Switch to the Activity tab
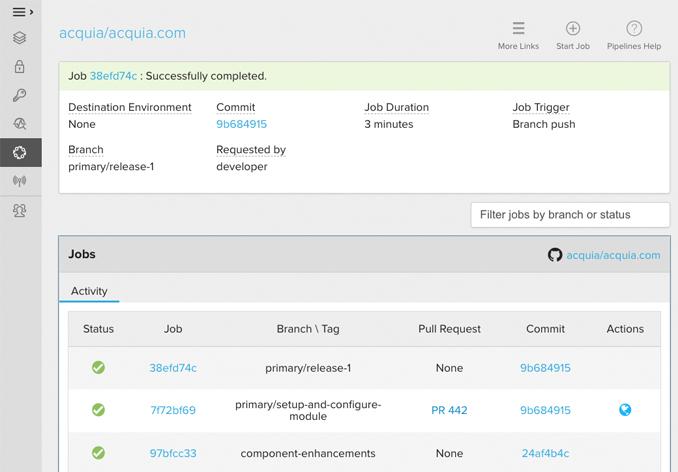Screen dimensions: 678x472 [89, 291]
